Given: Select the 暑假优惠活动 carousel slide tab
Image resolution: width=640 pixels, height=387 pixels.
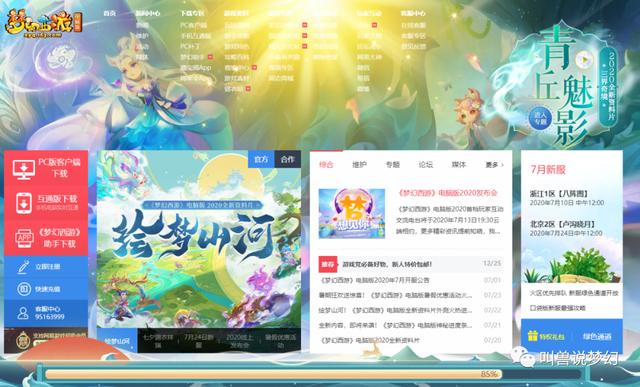Looking at the screenshot, I should (280, 340).
